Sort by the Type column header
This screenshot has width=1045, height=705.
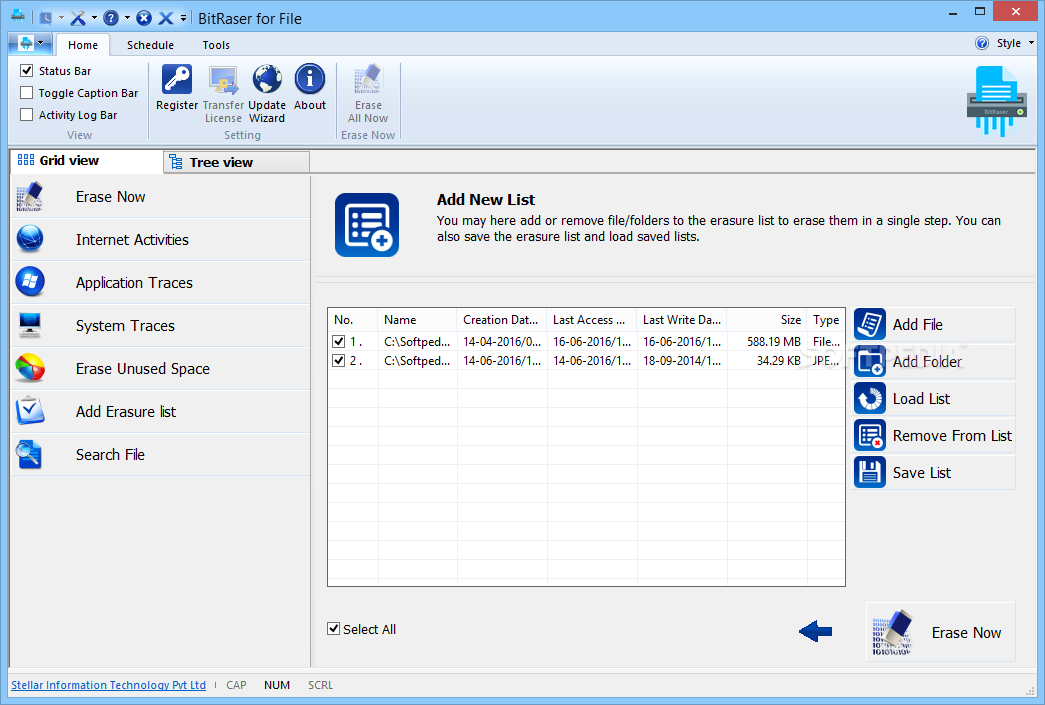(826, 320)
